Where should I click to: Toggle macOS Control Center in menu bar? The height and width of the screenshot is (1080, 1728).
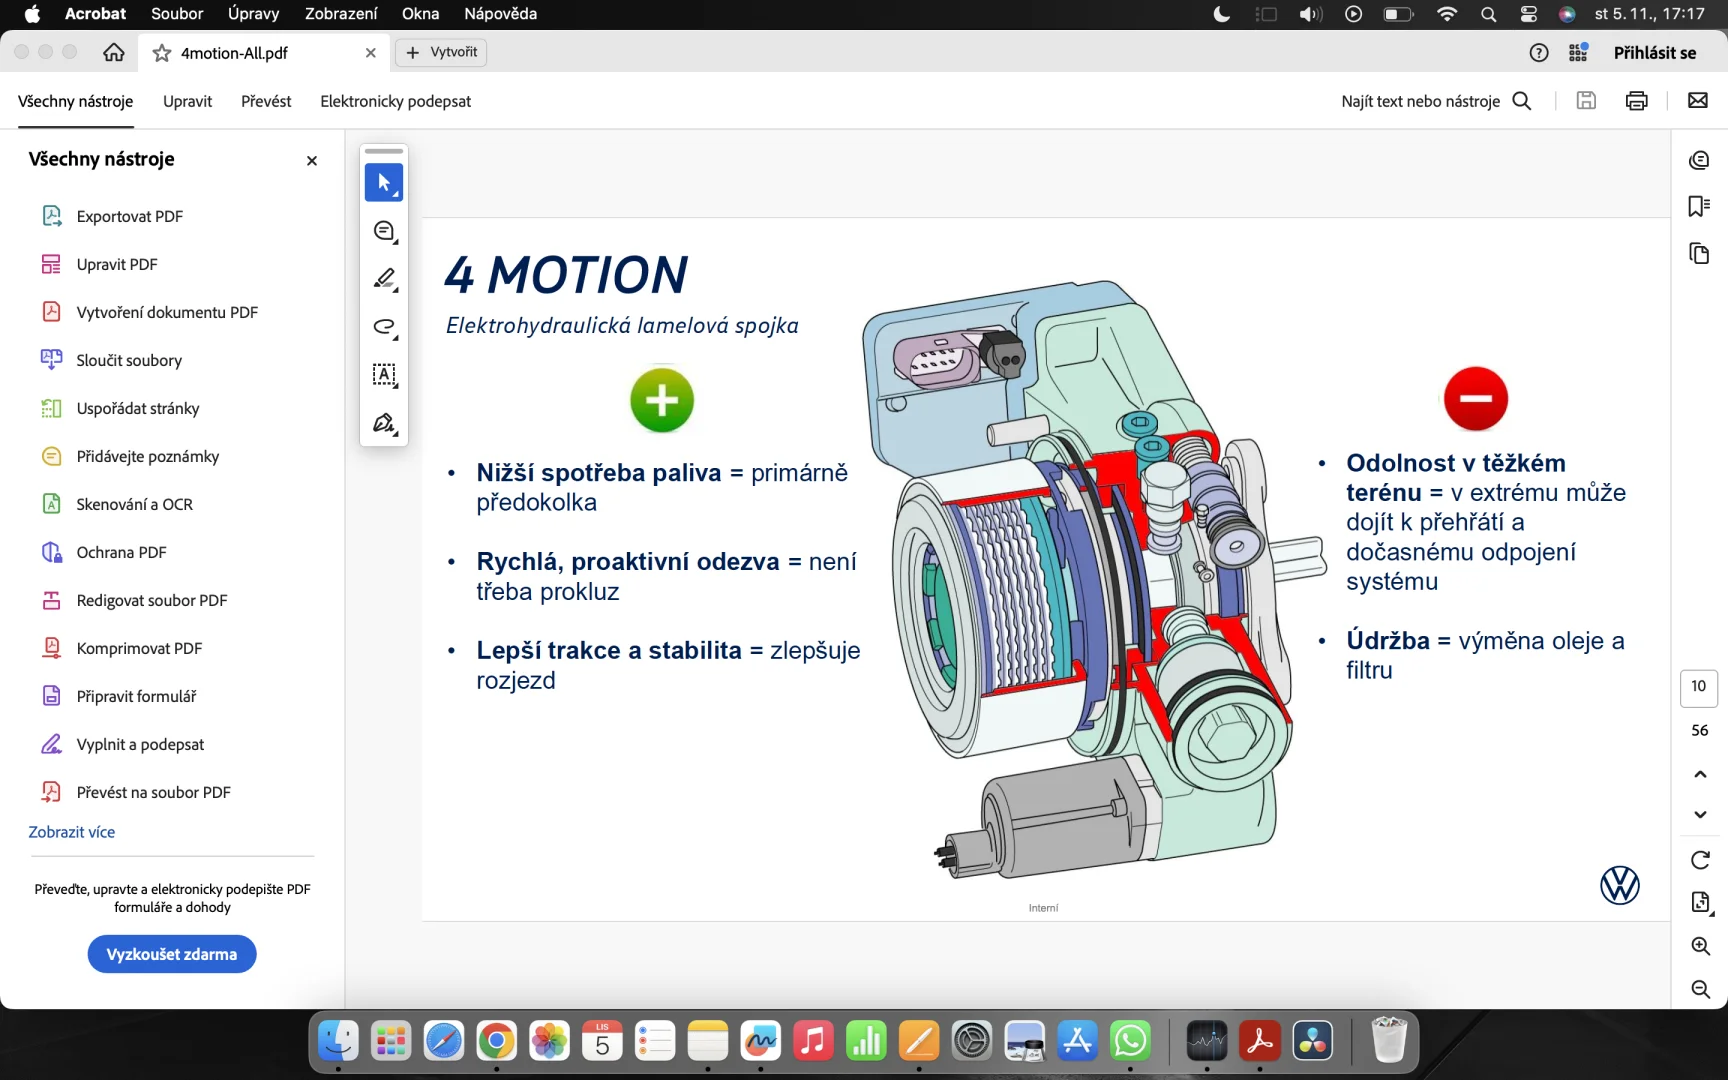(x=1528, y=14)
